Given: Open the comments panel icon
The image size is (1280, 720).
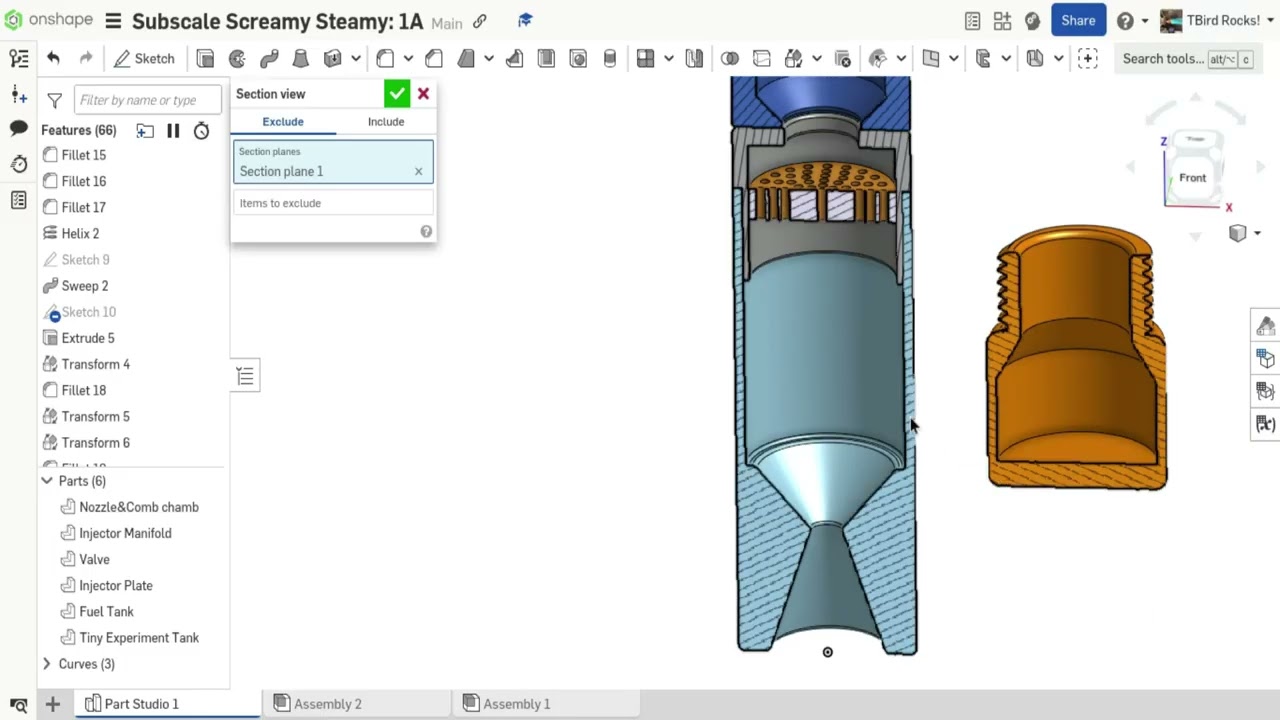Looking at the screenshot, I should point(18,128).
